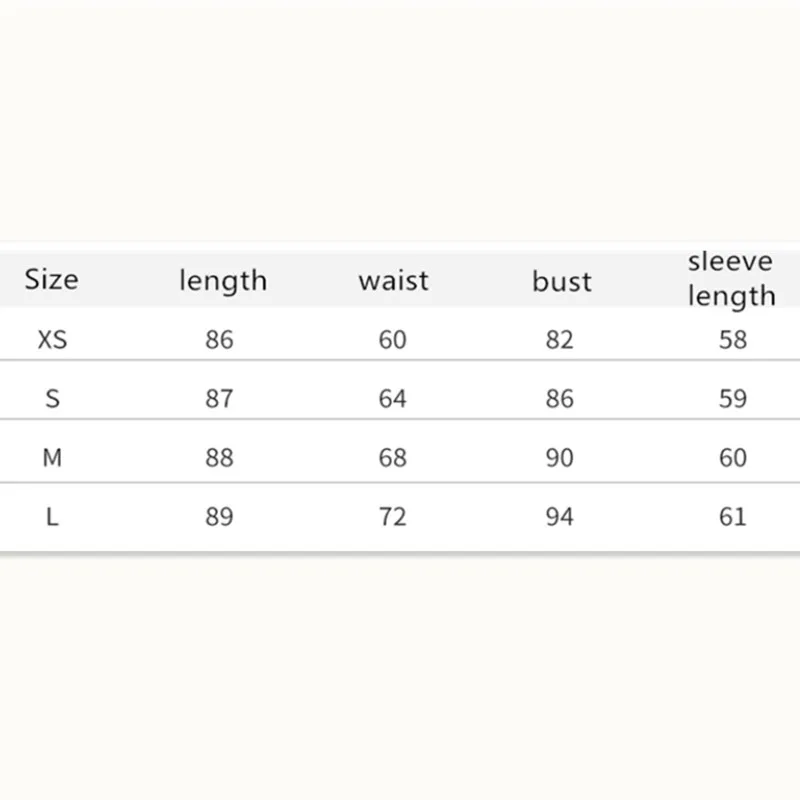The image size is (800, 800).
Task: Select the XS bust value 82
Action: point(560,340)
